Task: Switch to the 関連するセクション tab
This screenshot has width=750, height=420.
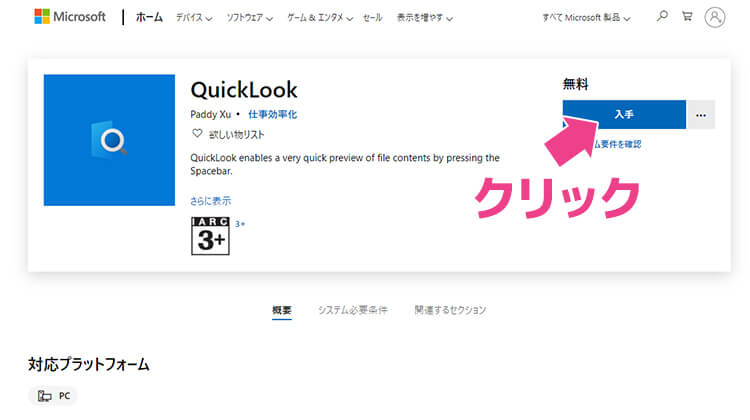Action: click(x=450, y=310)
